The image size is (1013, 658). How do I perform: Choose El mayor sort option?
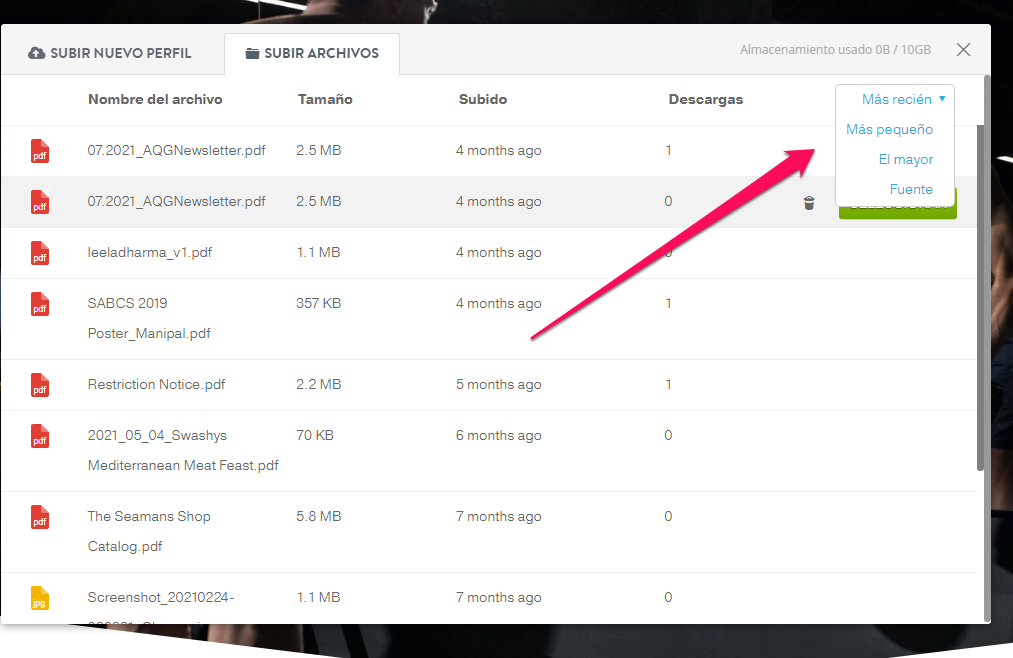(905, 159)
